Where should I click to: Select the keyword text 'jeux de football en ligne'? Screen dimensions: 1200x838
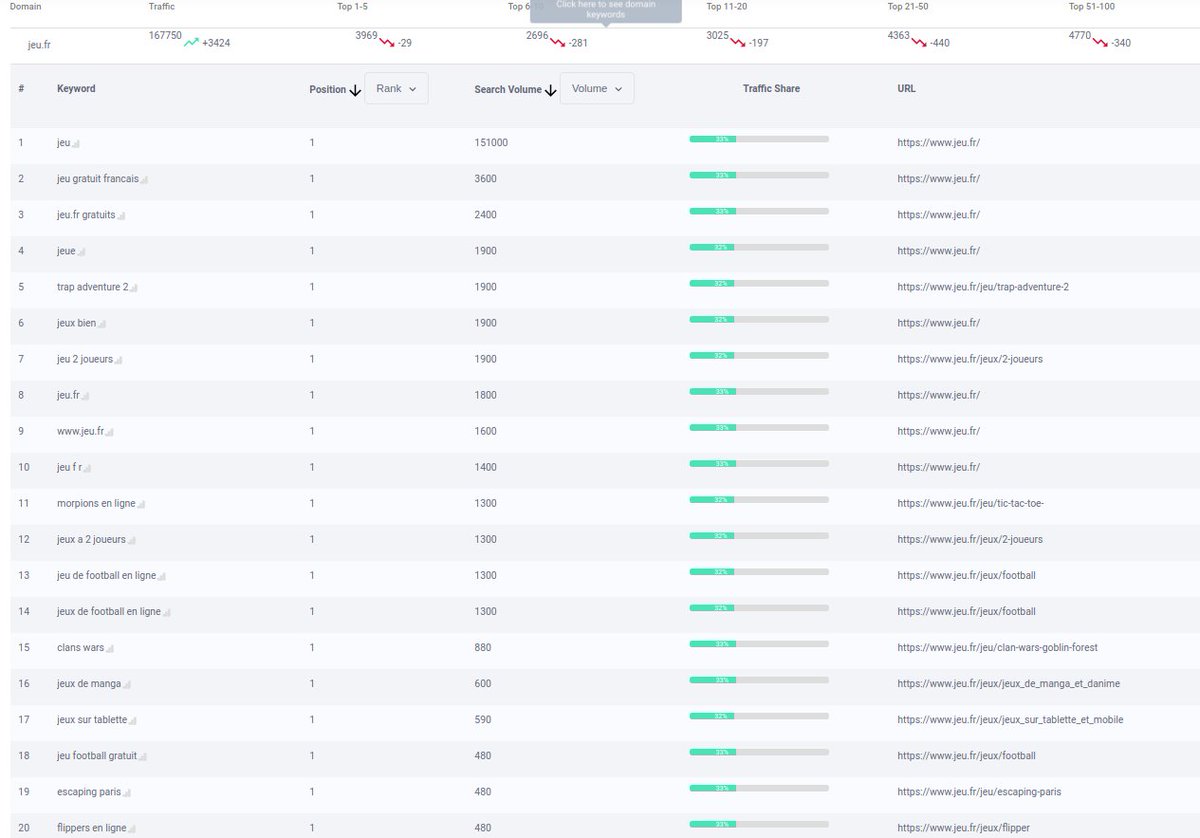[x=109, y=611]
